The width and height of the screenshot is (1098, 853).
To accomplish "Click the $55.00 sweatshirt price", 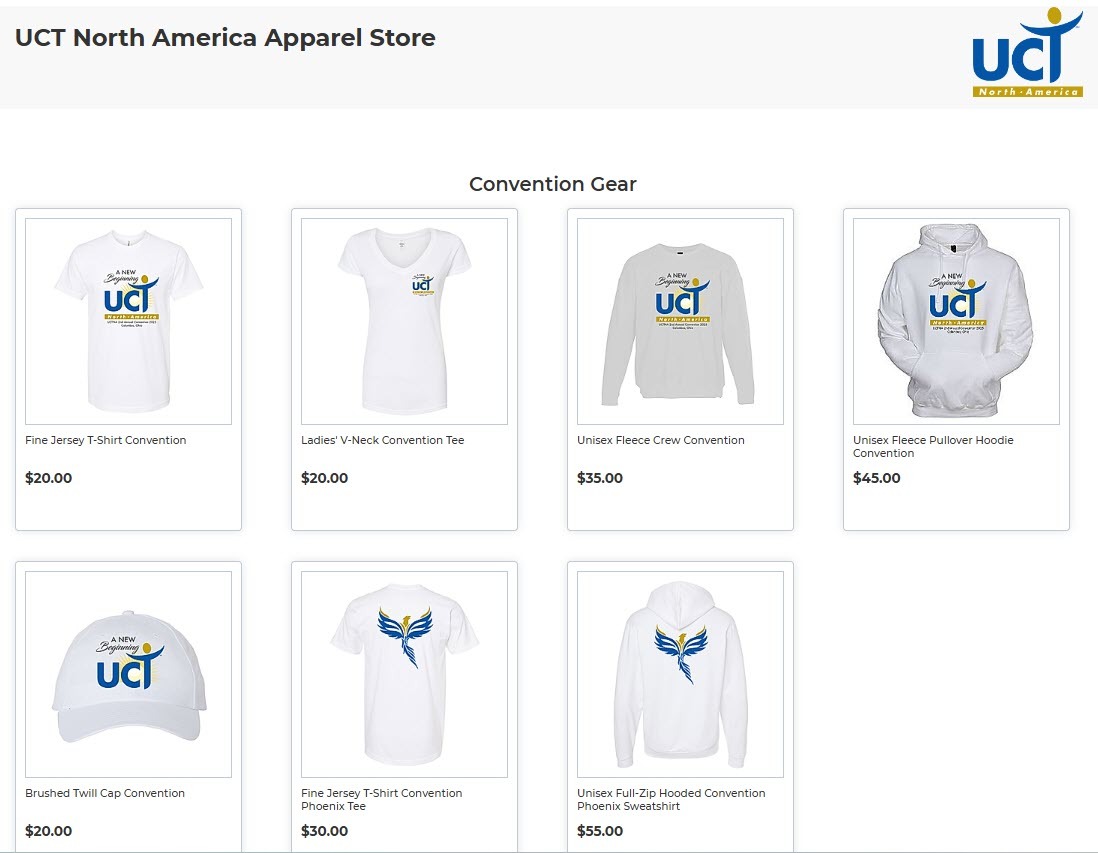I will tap(600, 831).
